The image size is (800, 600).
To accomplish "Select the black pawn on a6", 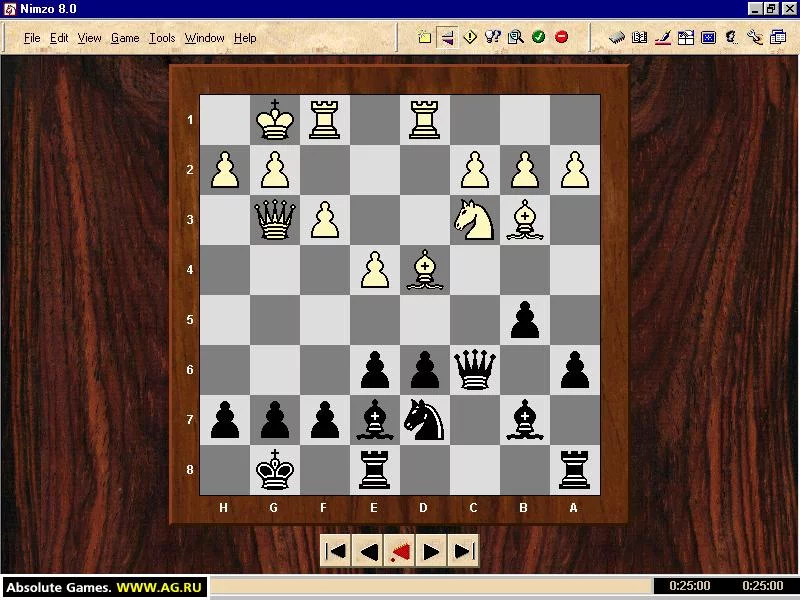I will 574,370.
